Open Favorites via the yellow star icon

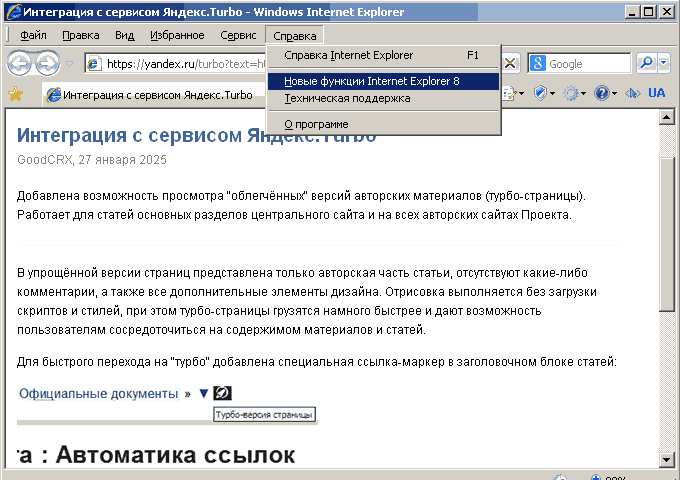coord(16,94)
